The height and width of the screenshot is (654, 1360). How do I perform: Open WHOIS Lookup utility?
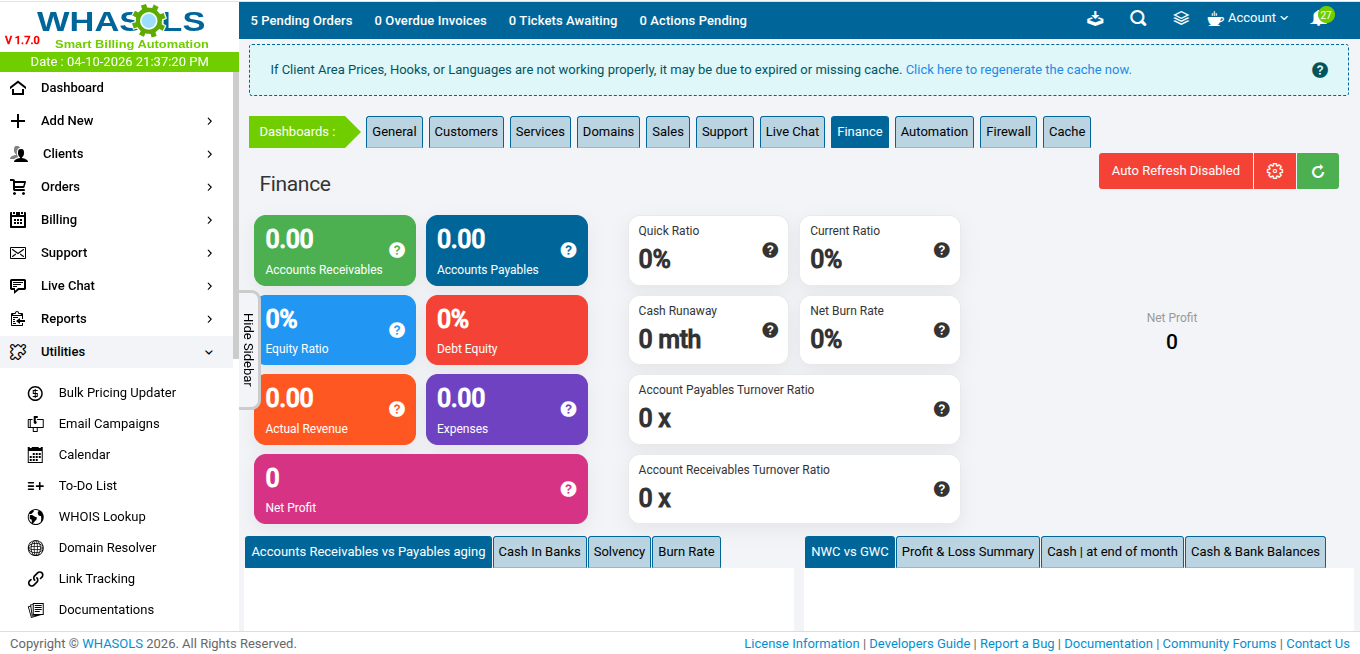(x=102, y=517)
